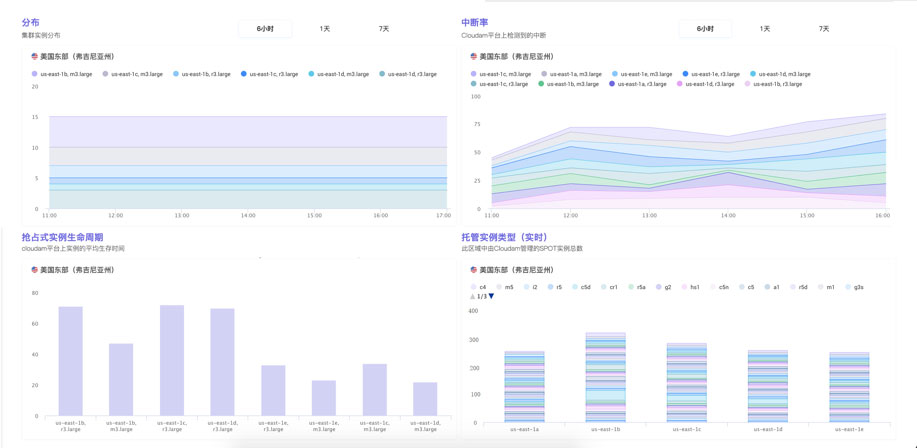Viewport: 917px width, 448px height.
Task: Switch 分布 panel to 7天 range
Action: 384,29
